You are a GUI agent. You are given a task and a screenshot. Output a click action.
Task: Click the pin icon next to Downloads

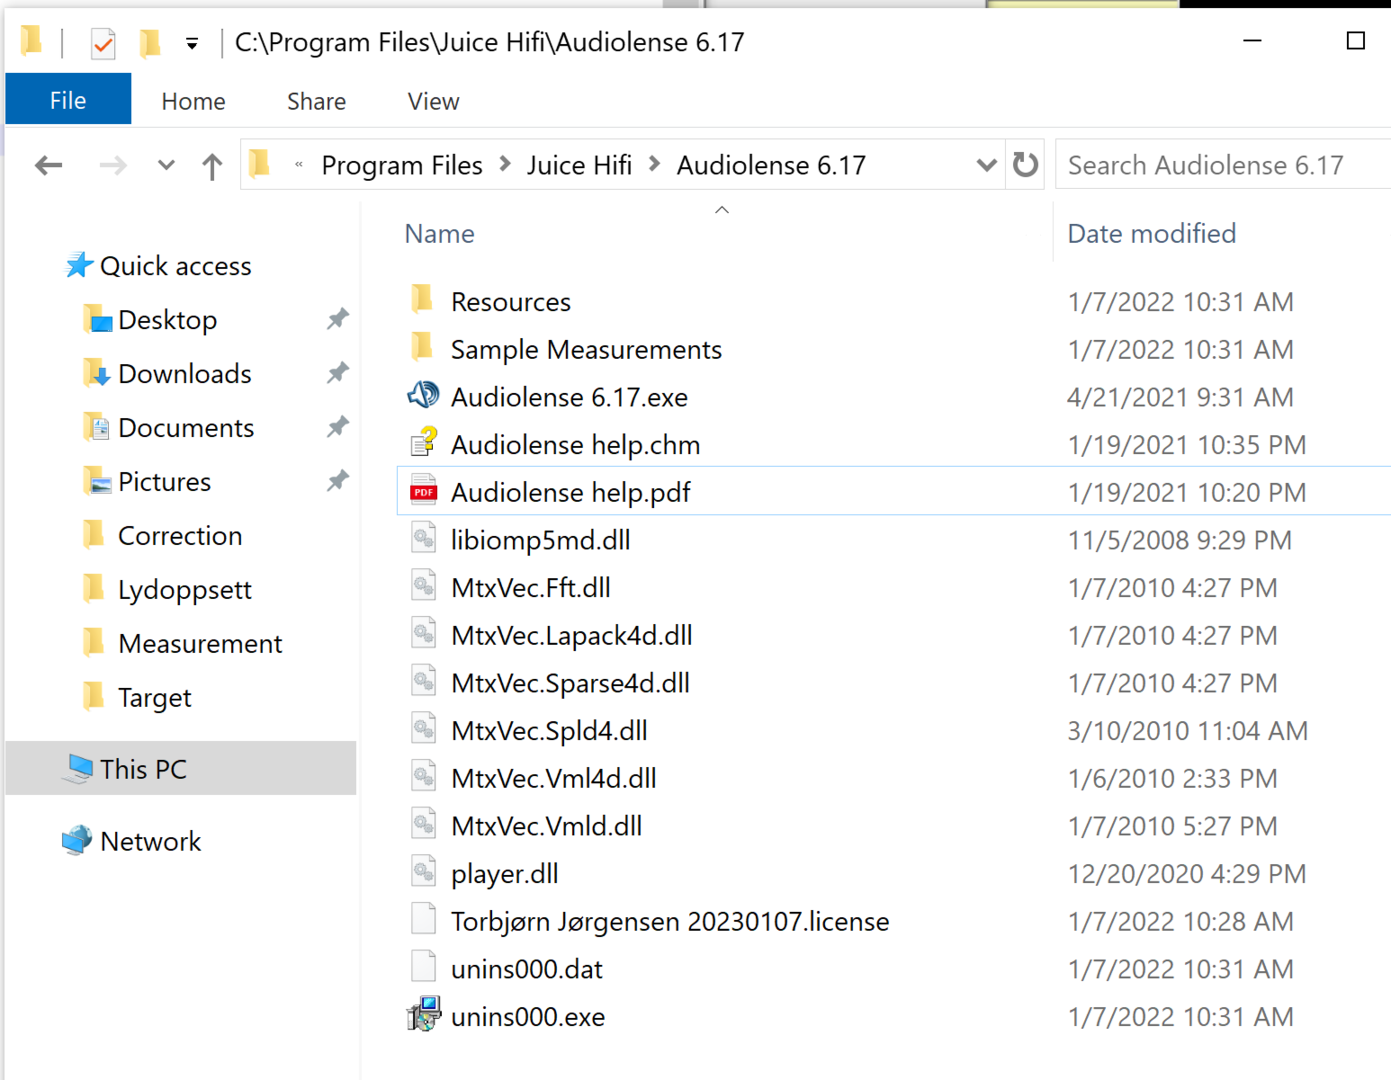click(x=338, y=374)
